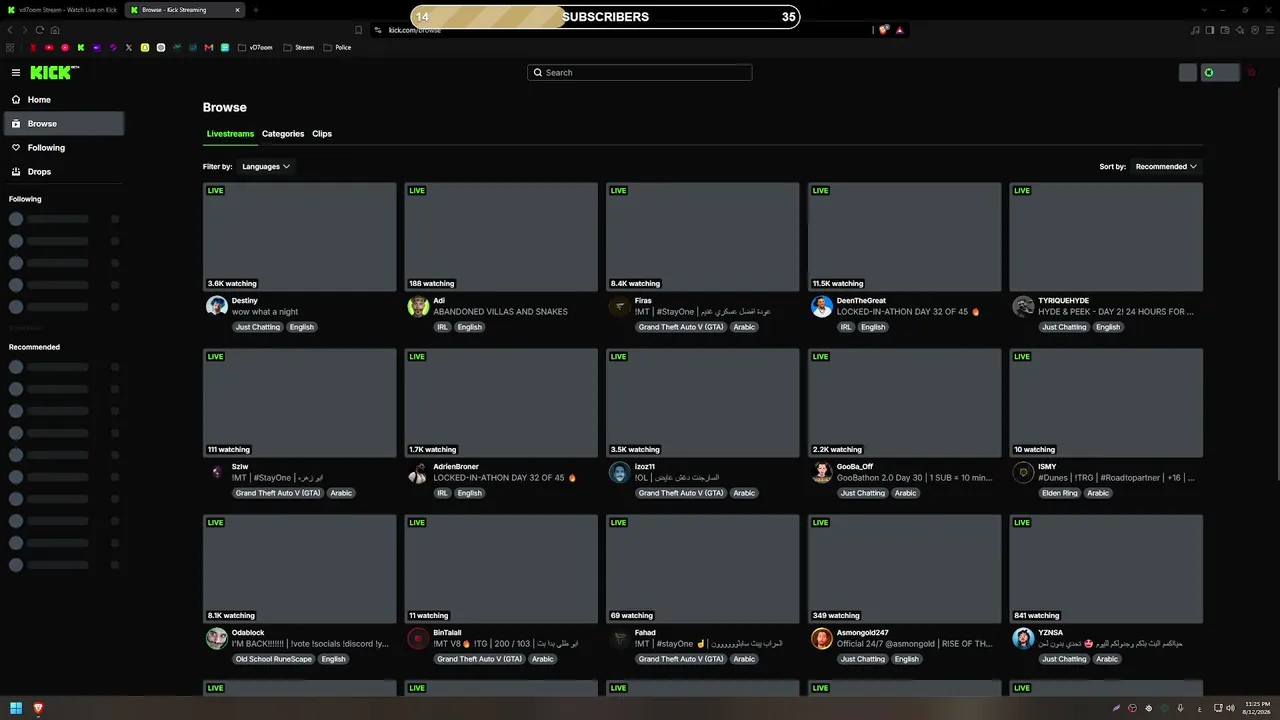Open the Brave Rewards triangle icon
The width and height of the screenshot is (1280, 720).
tap(899, 30)
